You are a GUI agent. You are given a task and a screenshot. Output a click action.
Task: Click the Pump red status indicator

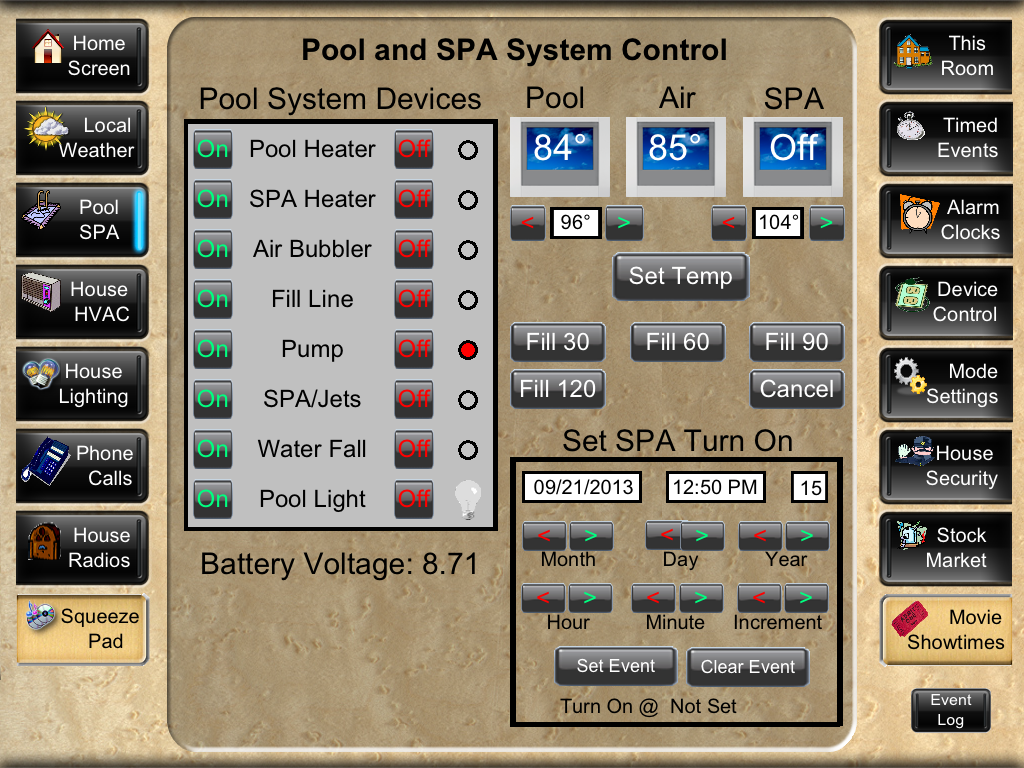tap(467, 350)
